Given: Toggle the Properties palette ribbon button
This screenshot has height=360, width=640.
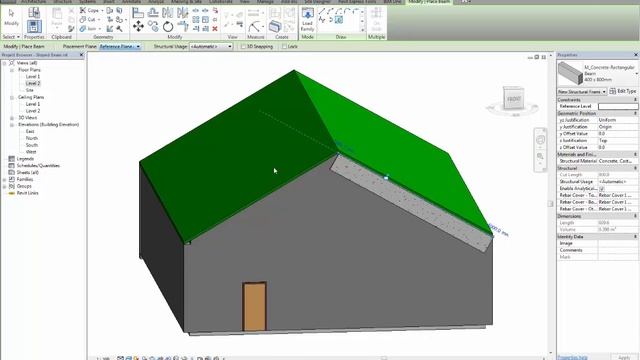Looking at the screenshot, I should 34,27.
